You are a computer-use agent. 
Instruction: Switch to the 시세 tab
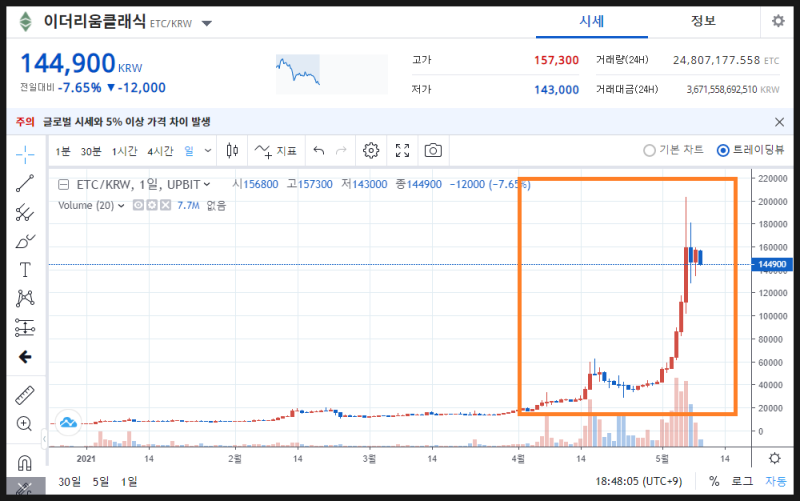click(x=591, y=21)
